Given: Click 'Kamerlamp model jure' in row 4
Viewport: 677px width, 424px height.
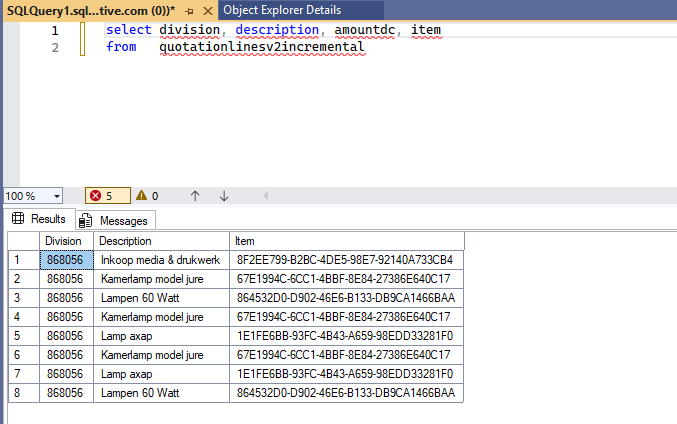Looking at the screenshot, I should (161, 317).
